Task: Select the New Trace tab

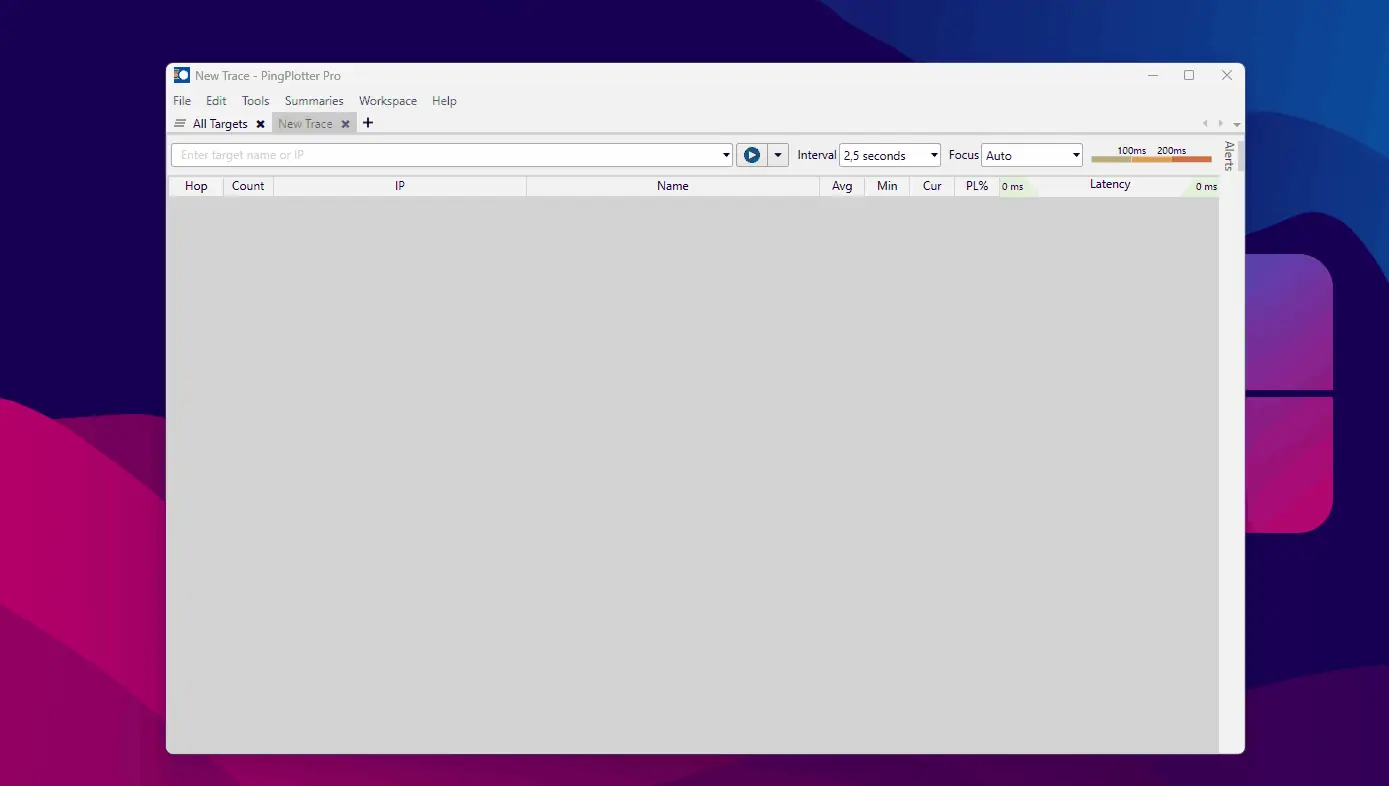Action: pyautogui.click(x=305, y=124)
